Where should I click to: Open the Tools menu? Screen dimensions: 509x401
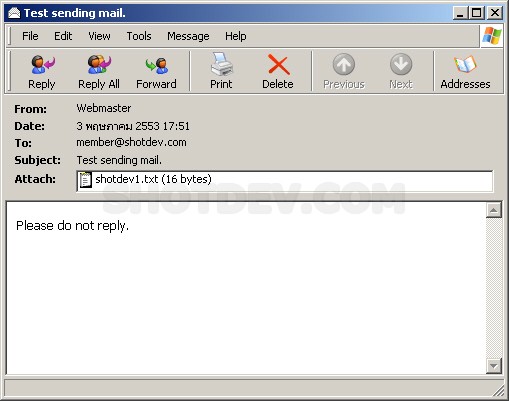tap(139, 36)
